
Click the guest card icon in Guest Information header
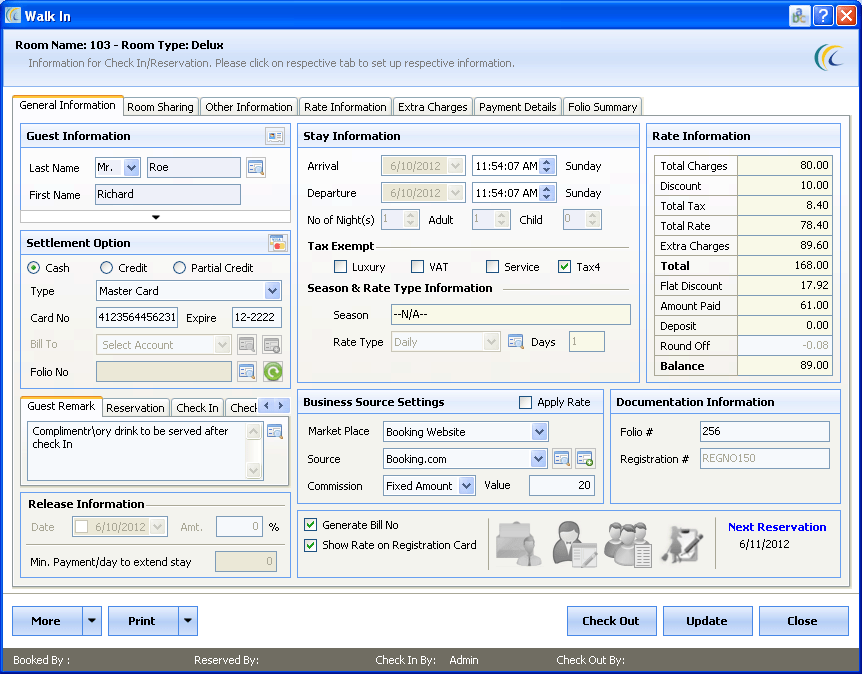(x=274, y=136)
